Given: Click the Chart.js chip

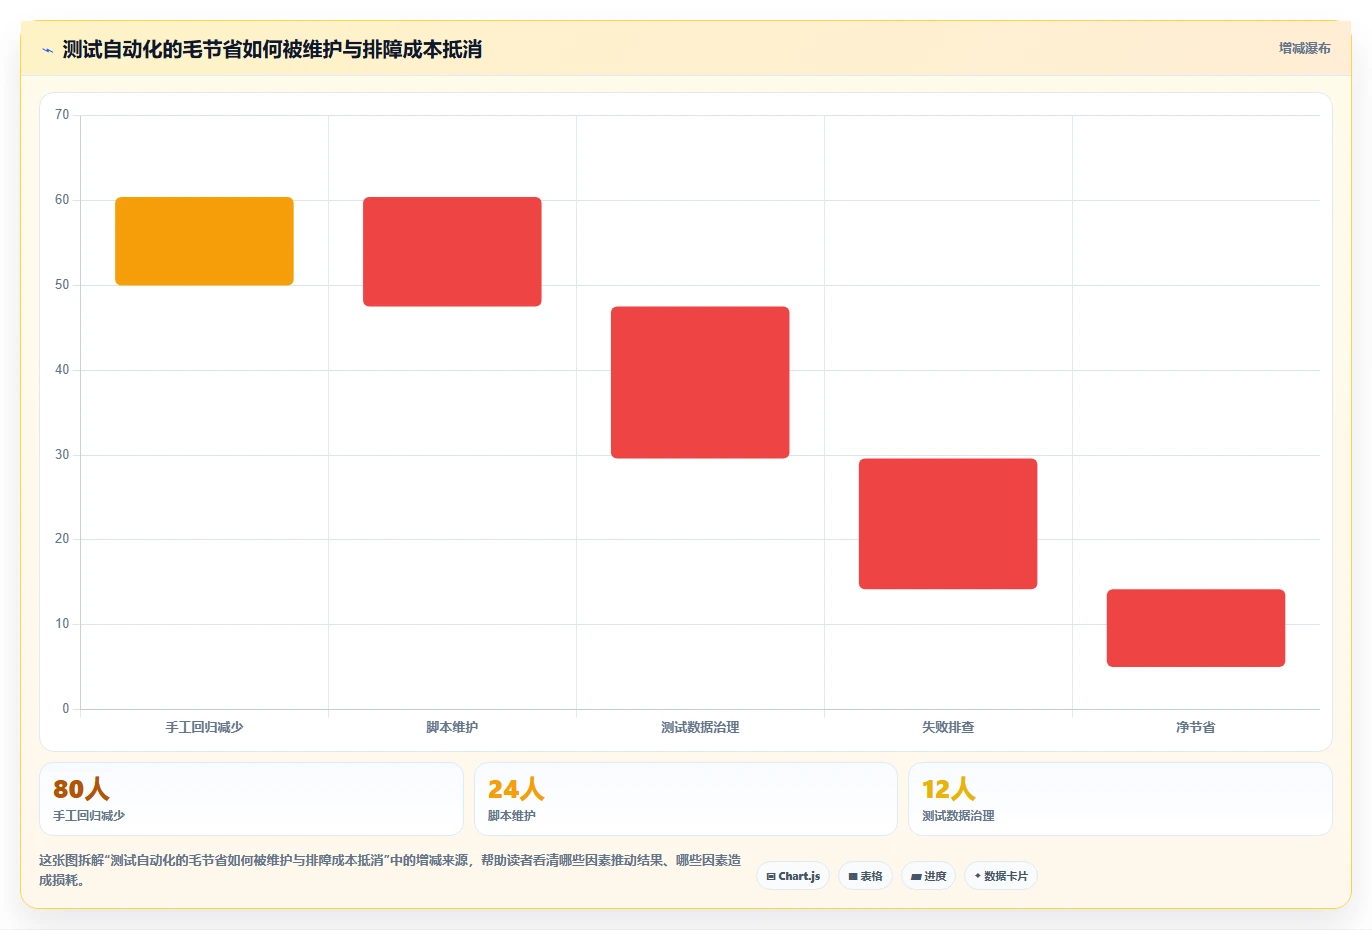Looking at the screenshot, I should tap(793, 876).
